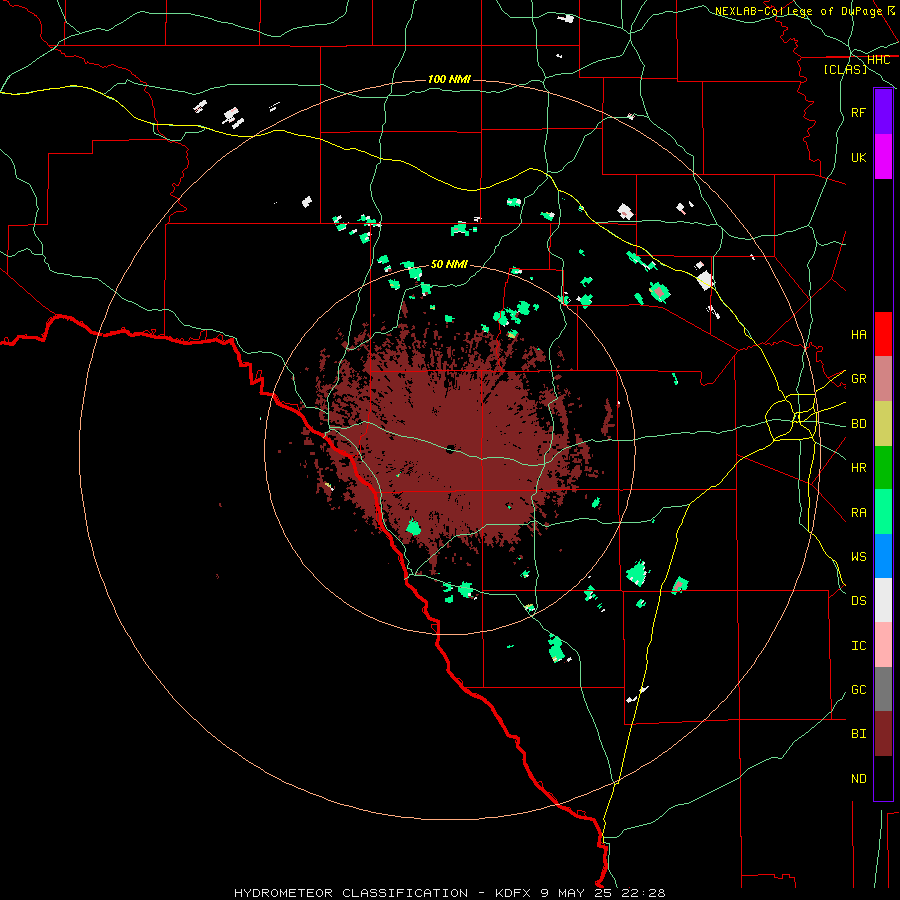The height and width of the screenshot is (900, 900).
Task: Click the '[CLAS]' label
Action: pyautogui.click(x=845, y=69)
